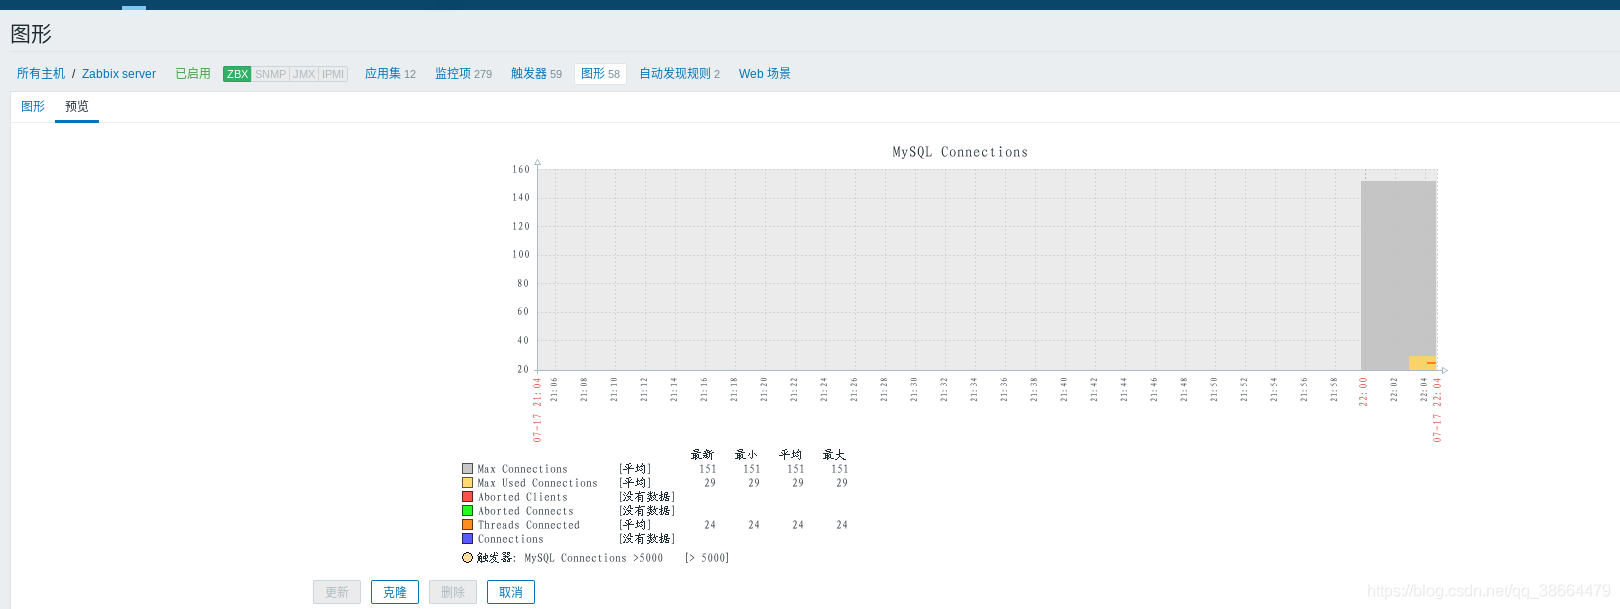1620x609 pixels.
Task: Click the JMX availability badge
Action: click(304, 74)
